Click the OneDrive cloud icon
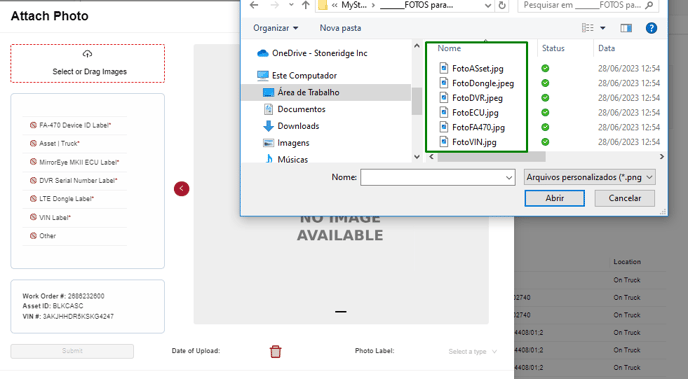688x379 pixels. 263,53
